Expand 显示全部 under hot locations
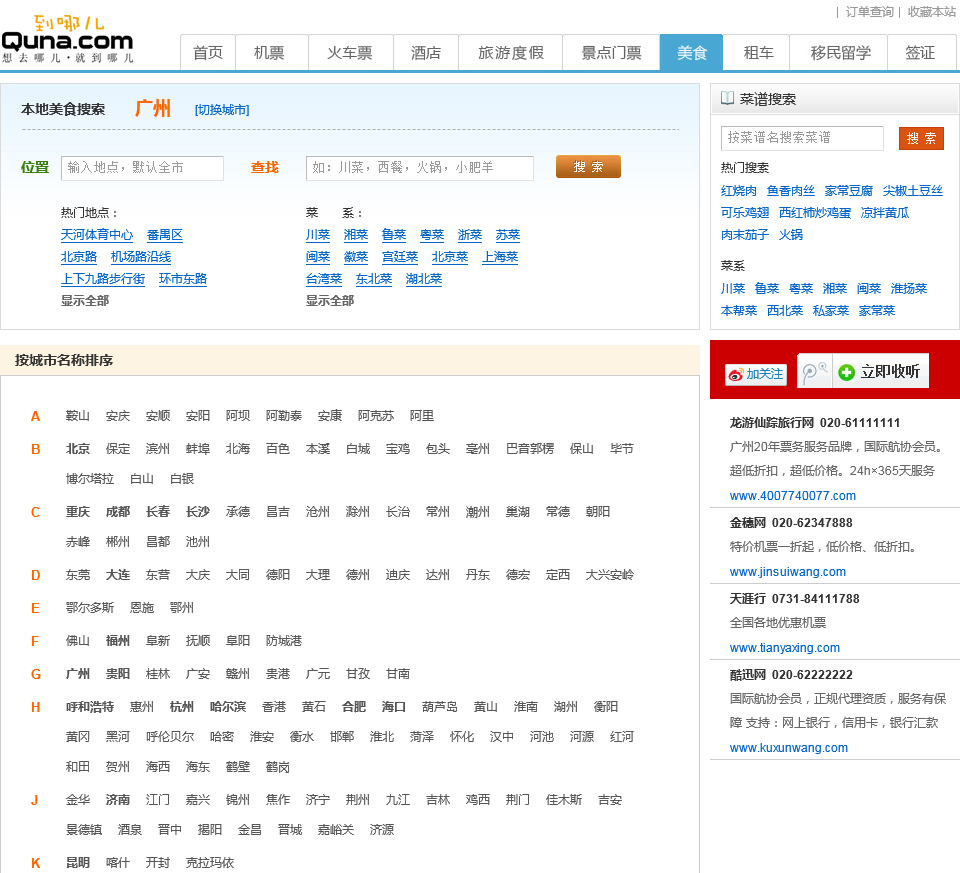This screenshot has width=960, height=873. click(x=85, y=301)
